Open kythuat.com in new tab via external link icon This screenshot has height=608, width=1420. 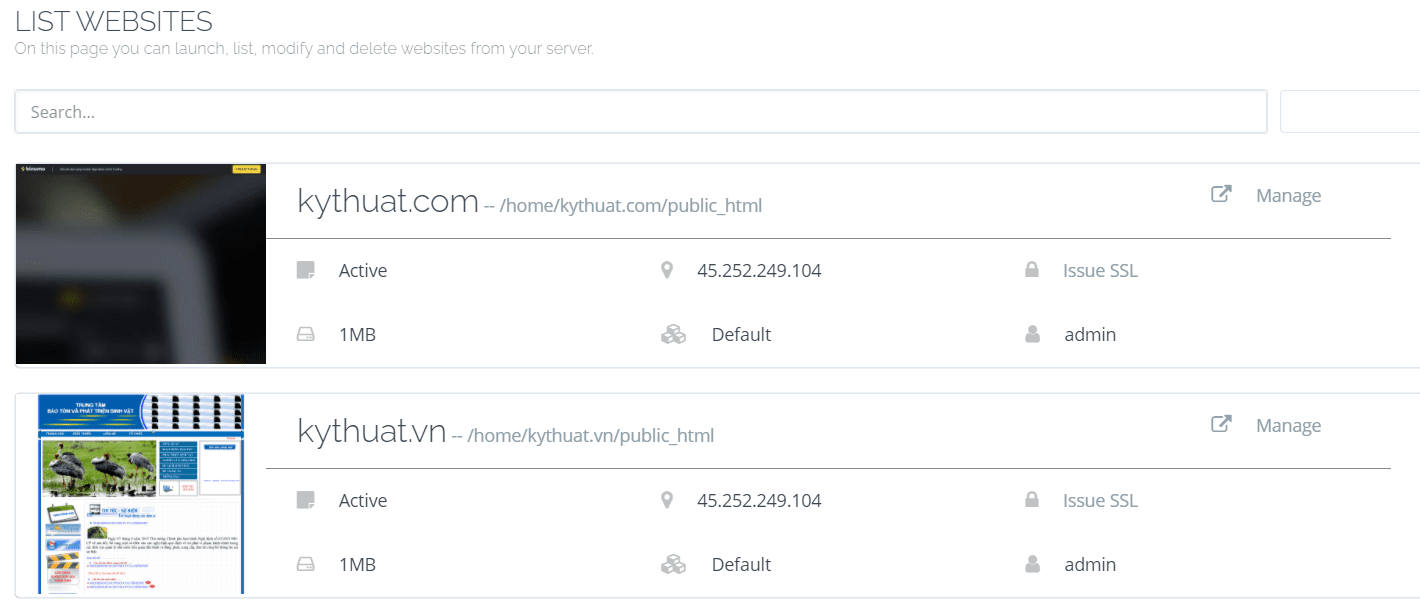1221,194
